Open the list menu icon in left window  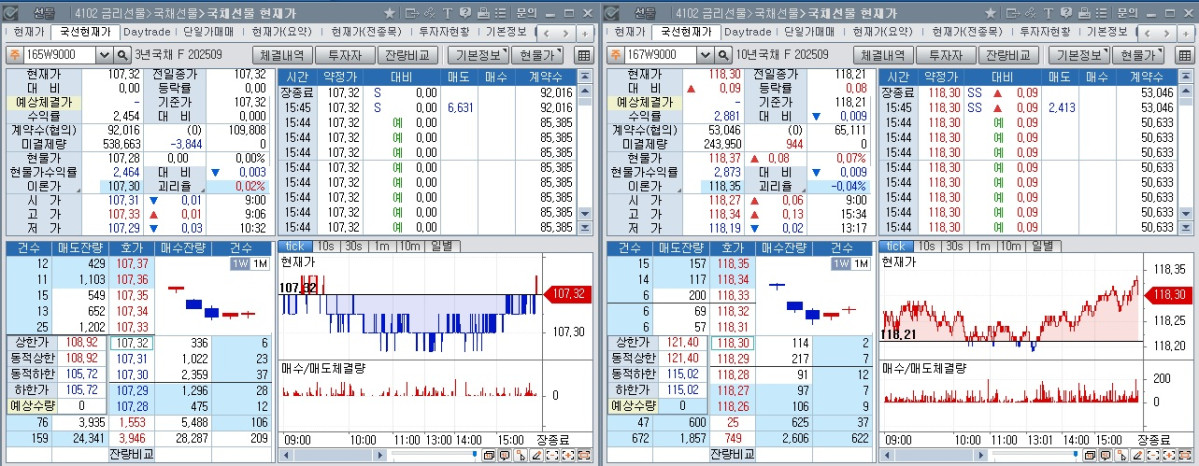coord(499,13)
